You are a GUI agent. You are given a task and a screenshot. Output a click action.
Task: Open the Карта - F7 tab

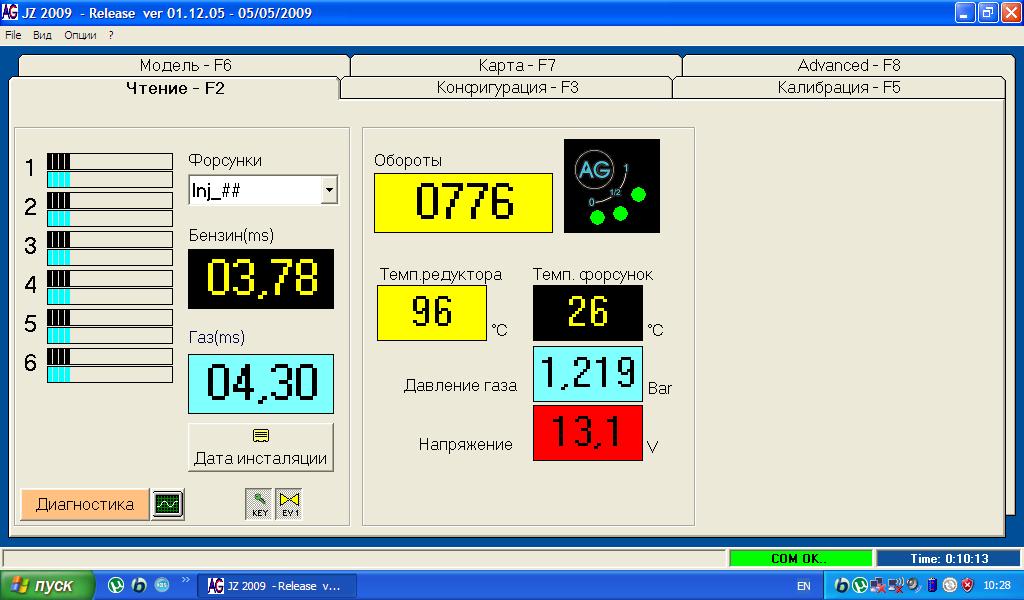[x=516, y=65]
